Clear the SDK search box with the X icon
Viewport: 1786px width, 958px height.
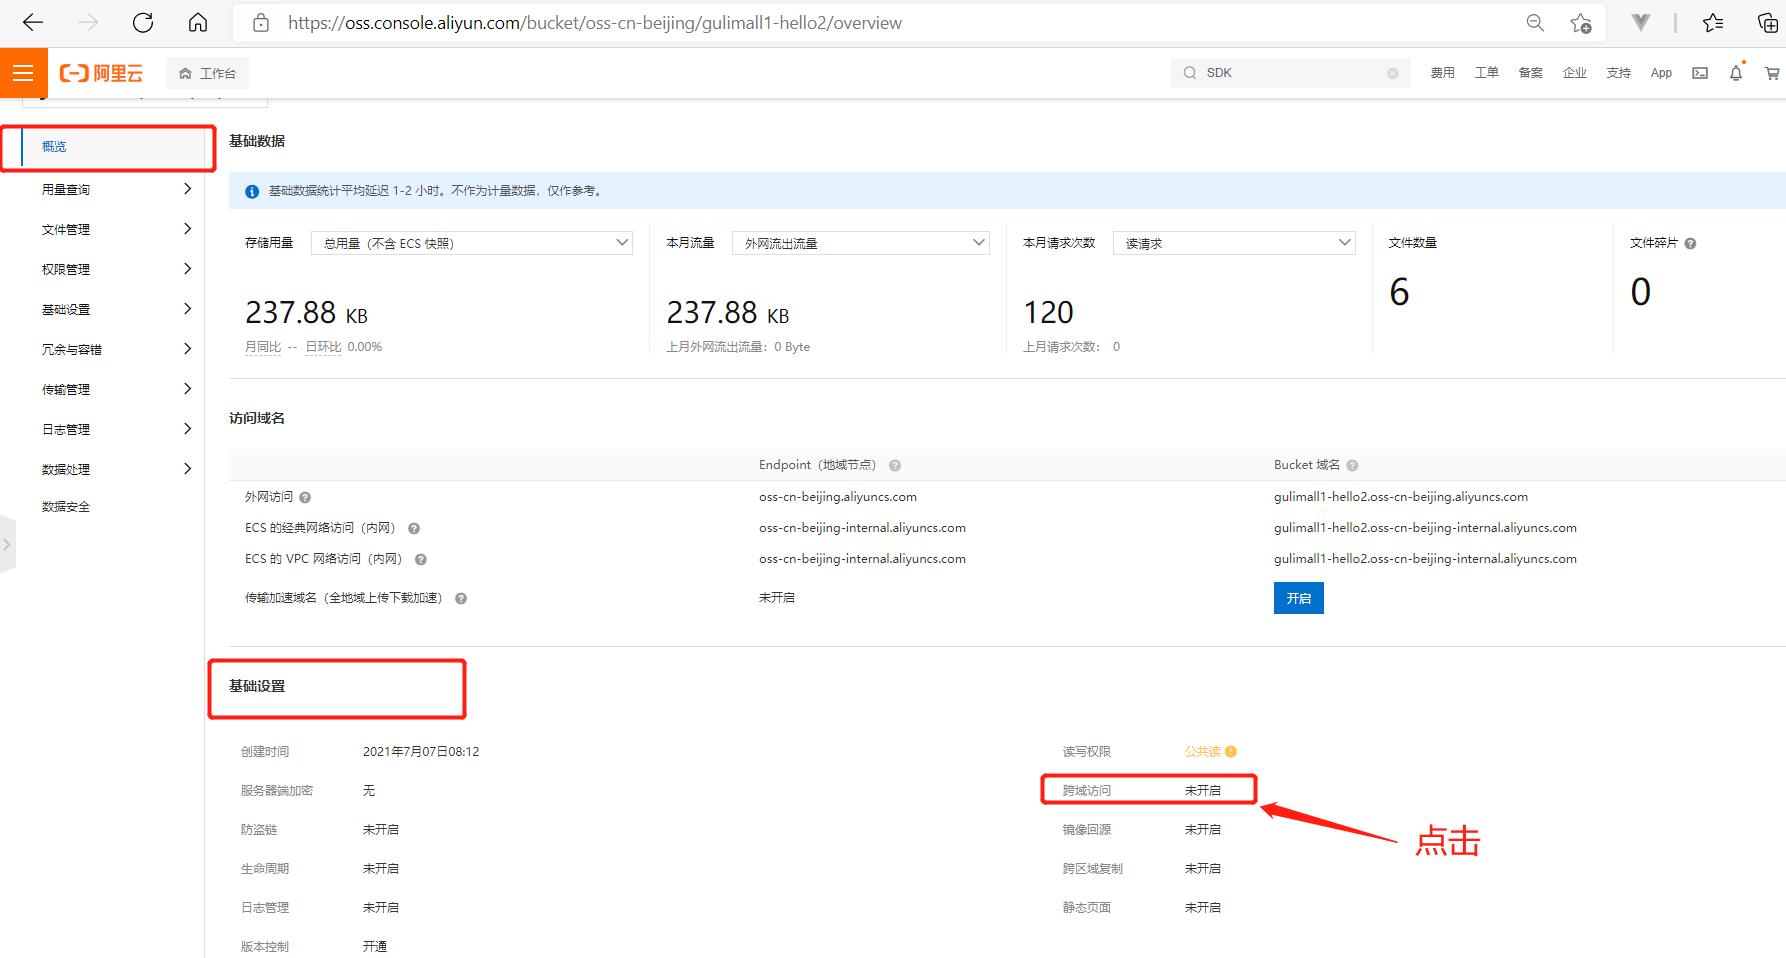tap(1392, 73)
